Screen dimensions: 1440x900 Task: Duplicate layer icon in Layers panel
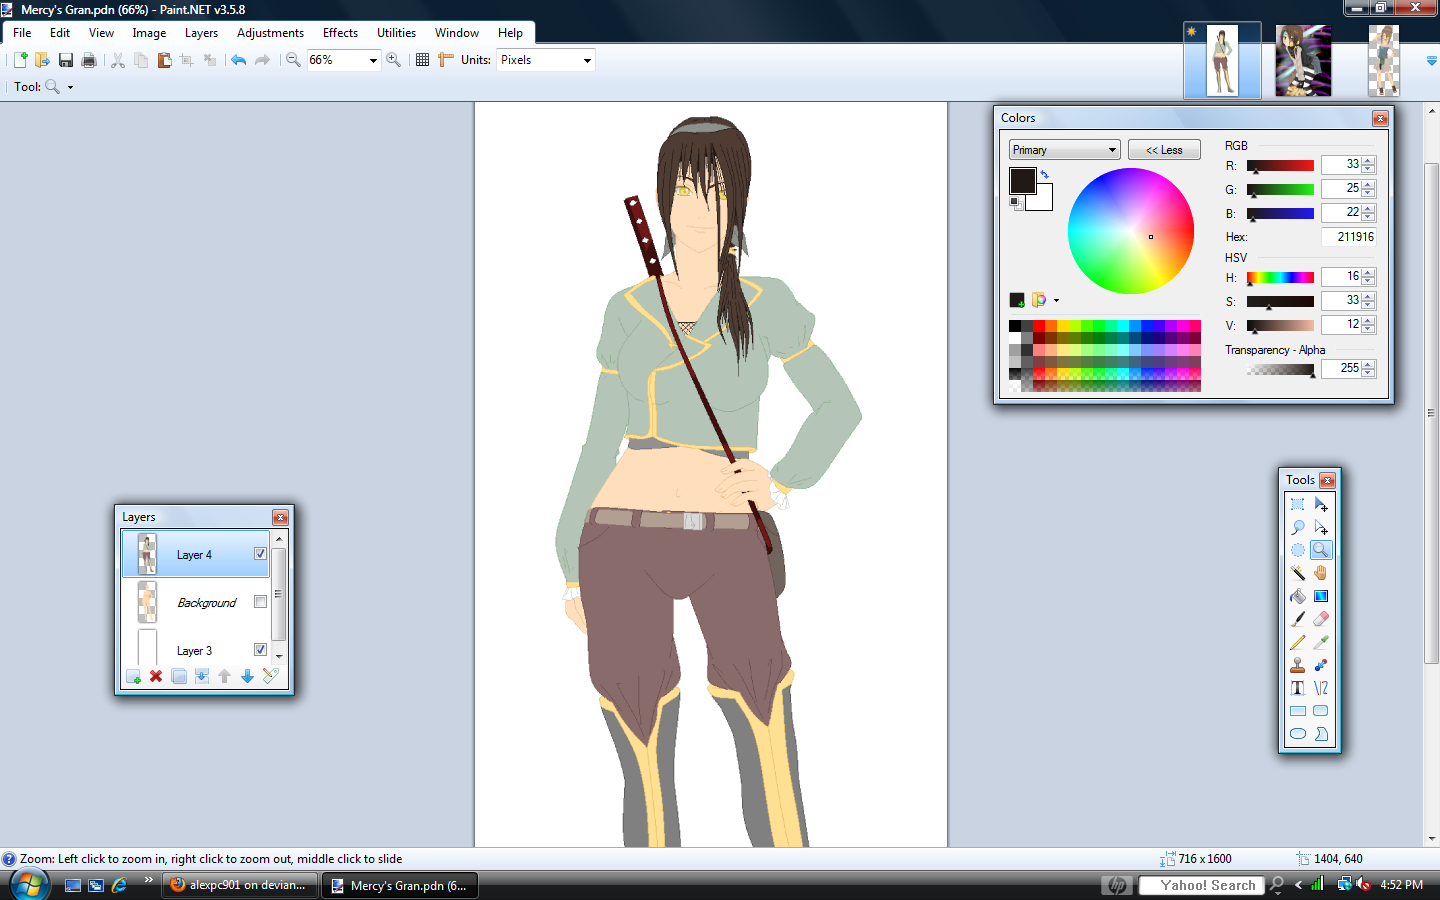(x=179, y=677)
